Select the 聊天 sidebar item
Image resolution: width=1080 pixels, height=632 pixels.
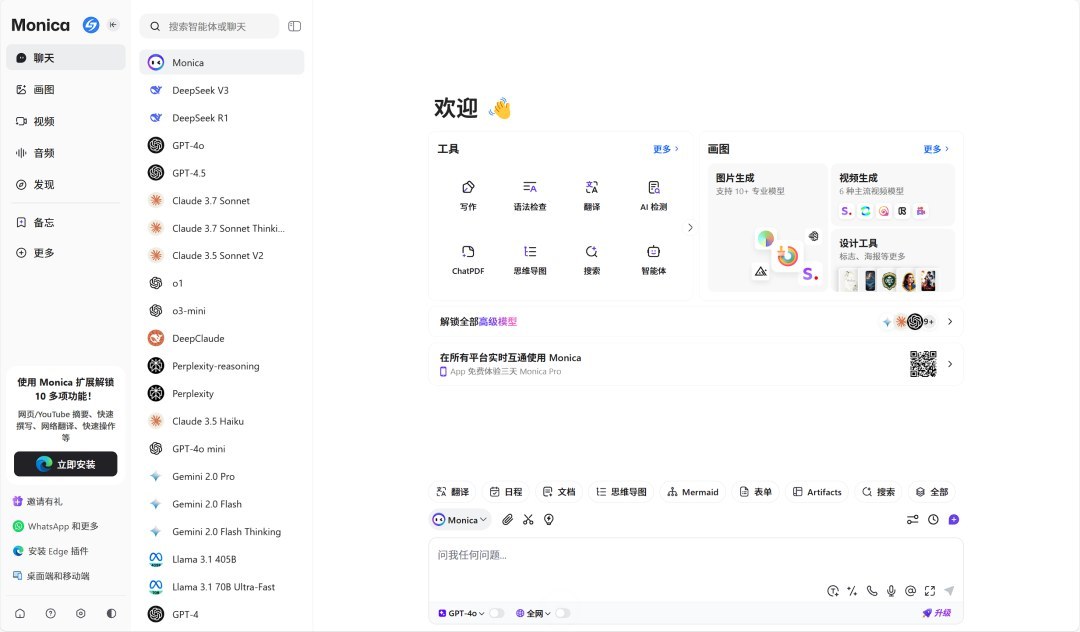pyautogui.click(x=65, y=58)
